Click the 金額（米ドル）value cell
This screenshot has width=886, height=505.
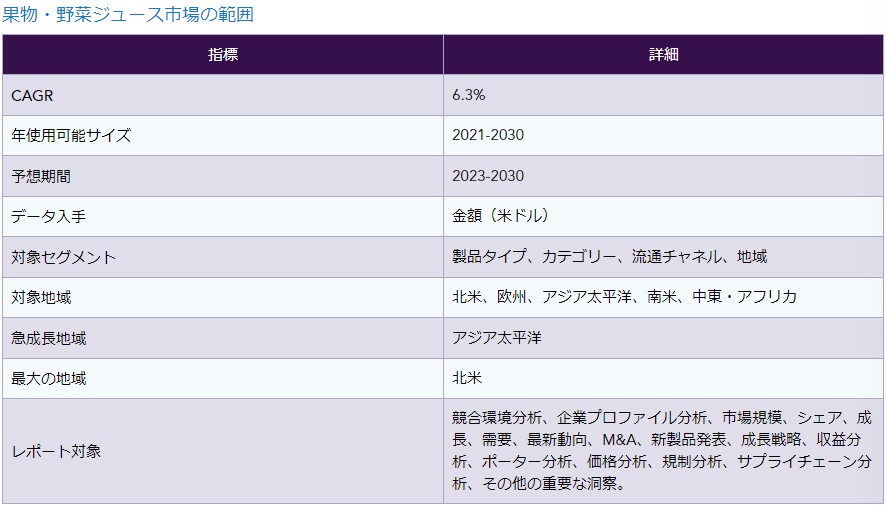pos(502,216)
